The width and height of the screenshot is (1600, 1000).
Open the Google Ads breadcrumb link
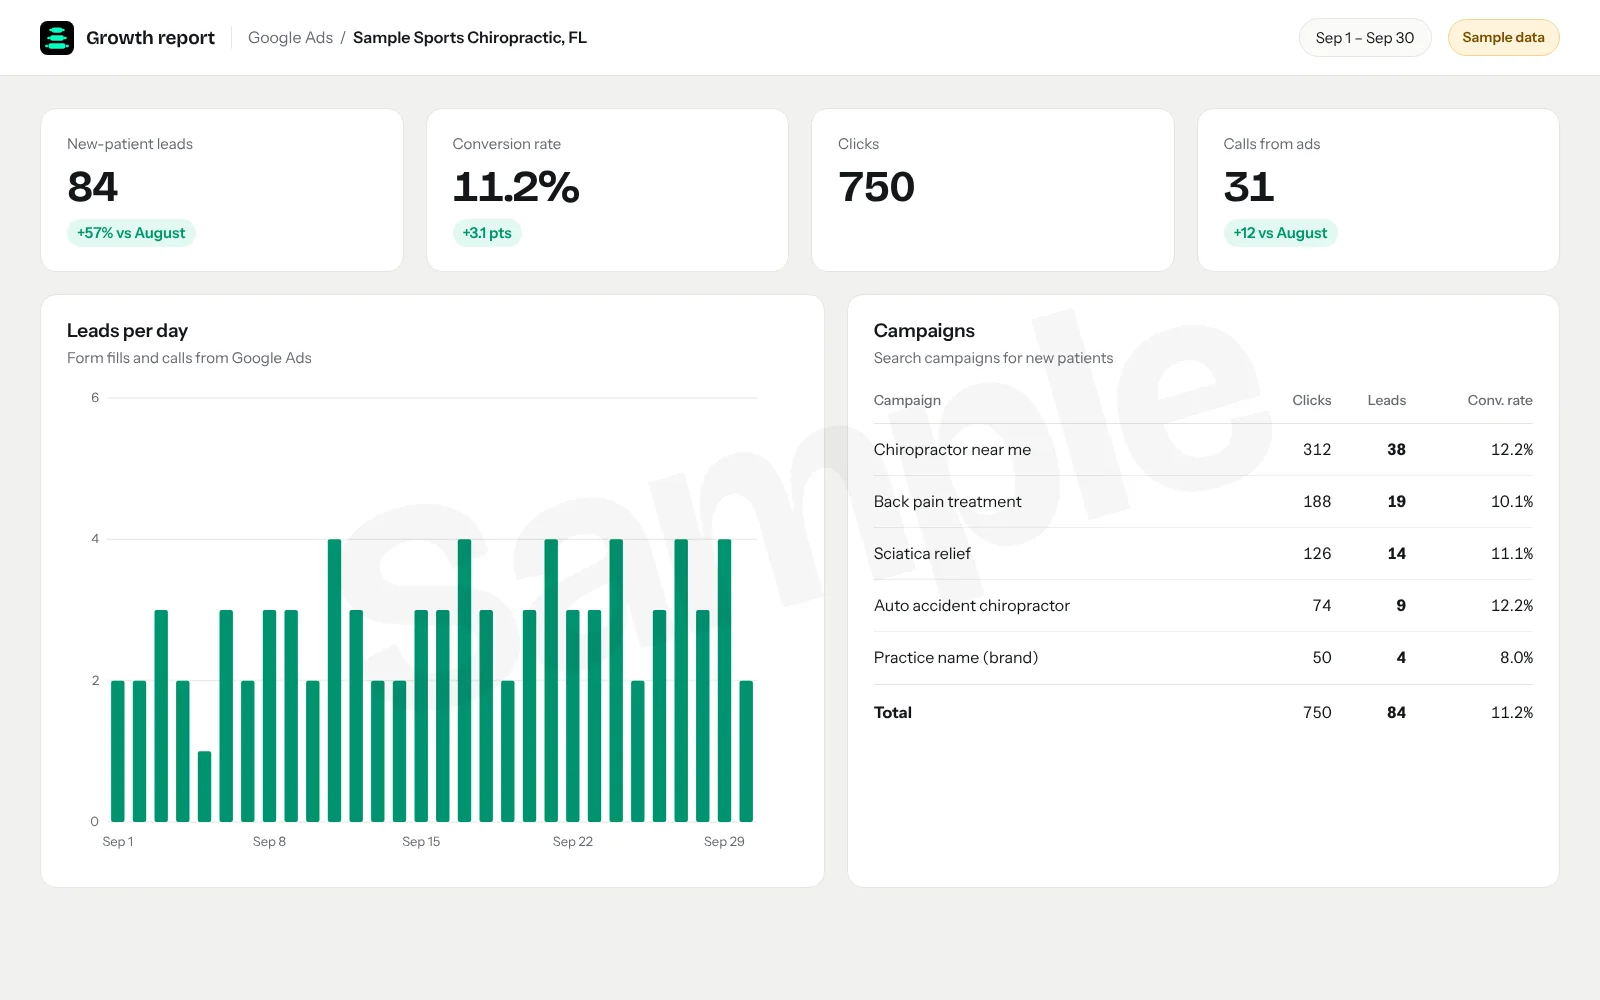(x=290, y=38)
